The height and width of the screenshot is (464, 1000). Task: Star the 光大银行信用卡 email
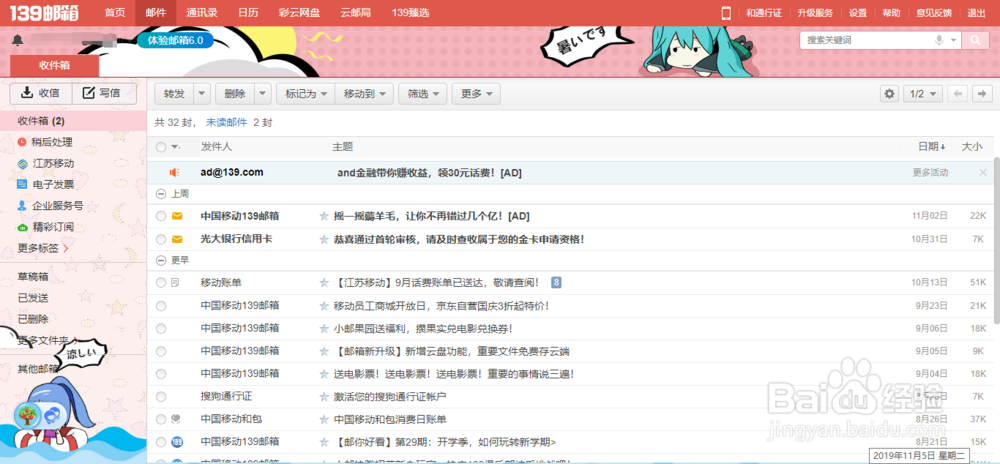324,239
